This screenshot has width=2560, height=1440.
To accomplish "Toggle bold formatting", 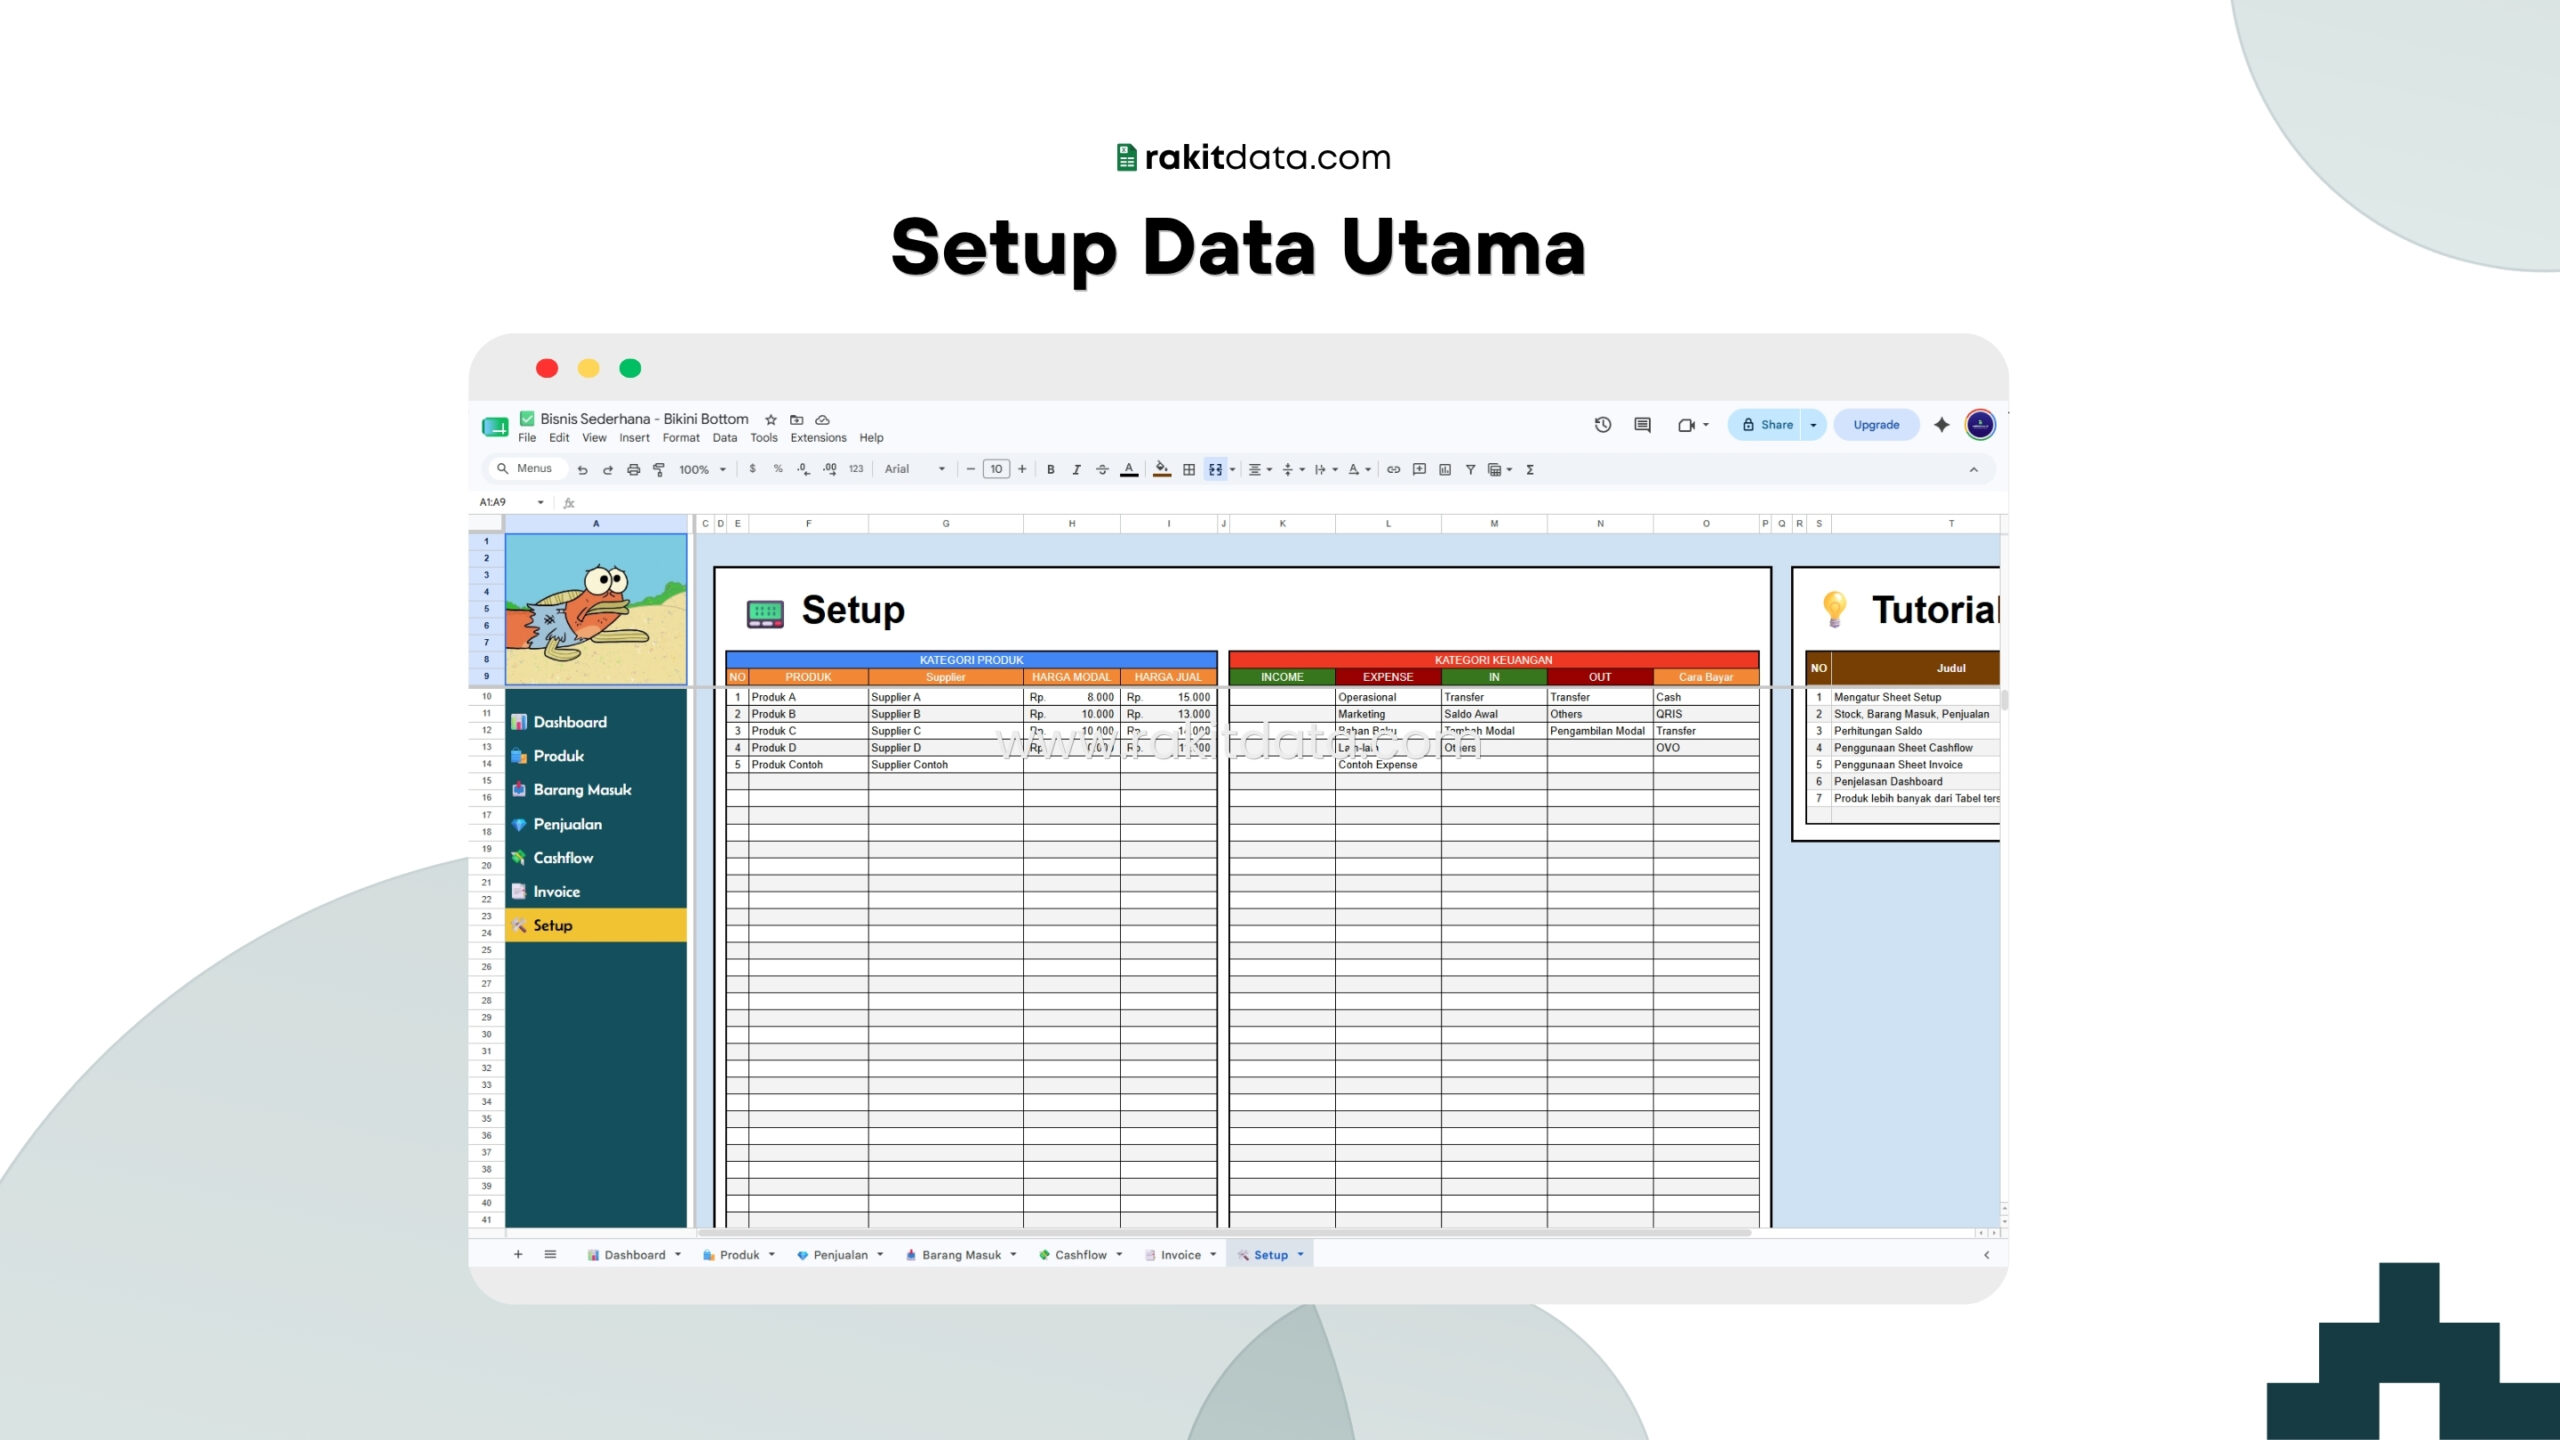I will pyautogui.click(x=1050, y=469).
